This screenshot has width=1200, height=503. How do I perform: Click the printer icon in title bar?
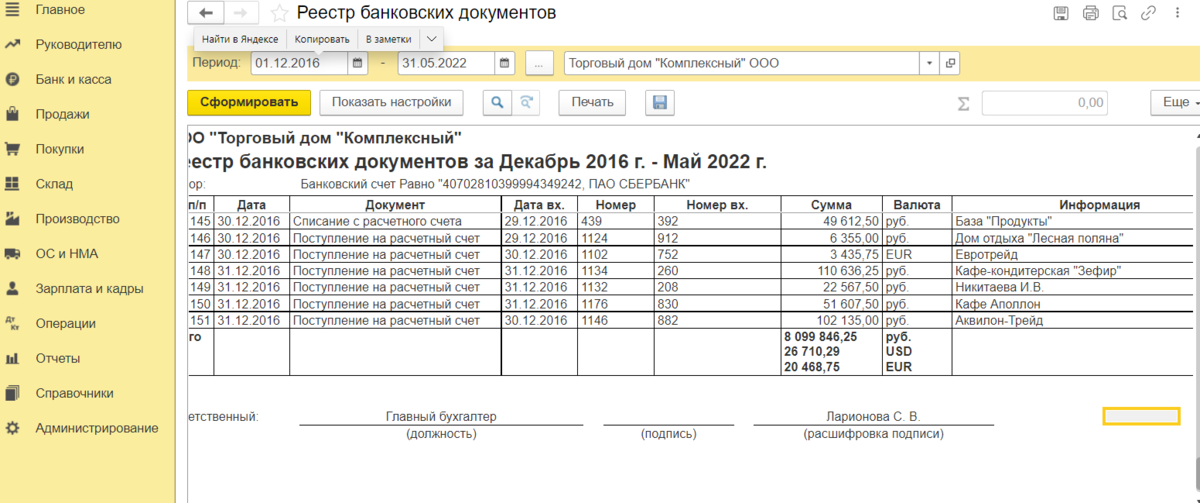1090,14
